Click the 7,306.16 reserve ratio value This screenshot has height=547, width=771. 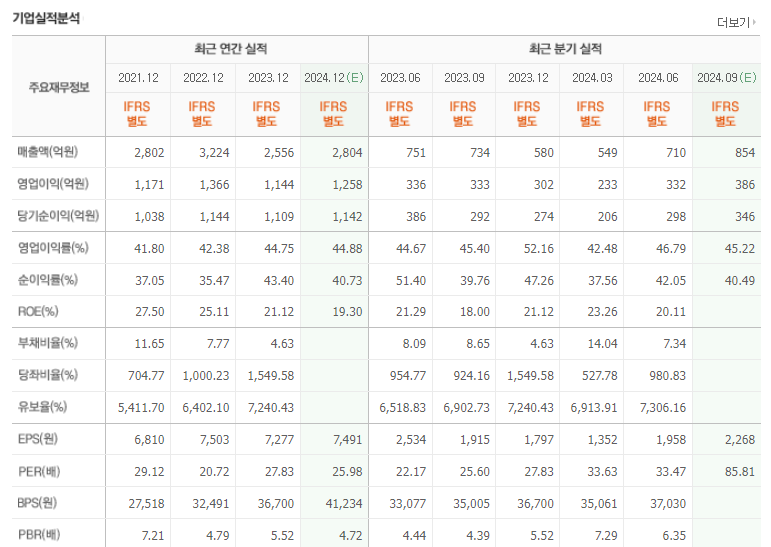click(x=663, y=408)
